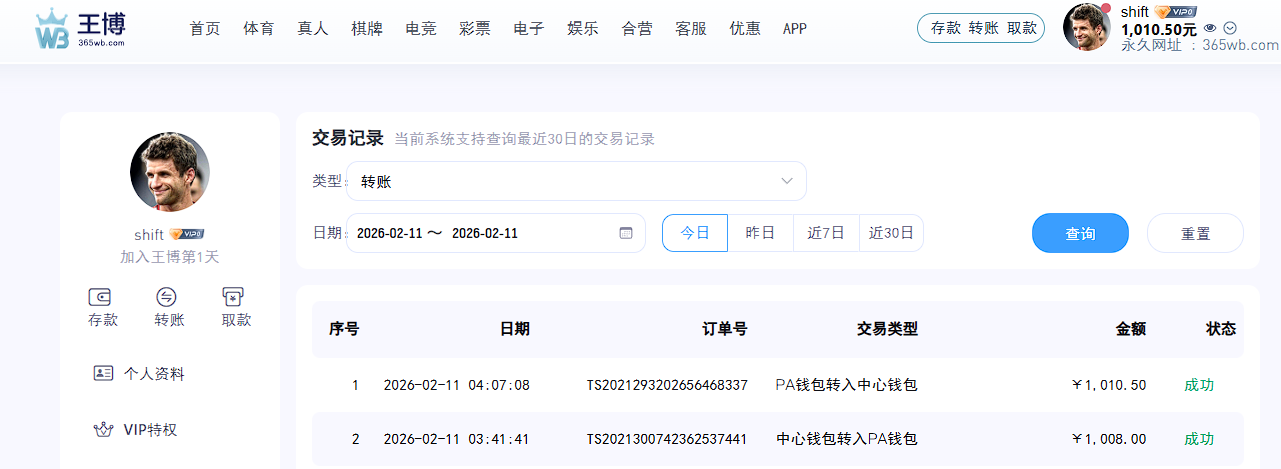Screen dimensions: 1281x469
Task: Select the 昨日 date filter
Action: (760, 233)
